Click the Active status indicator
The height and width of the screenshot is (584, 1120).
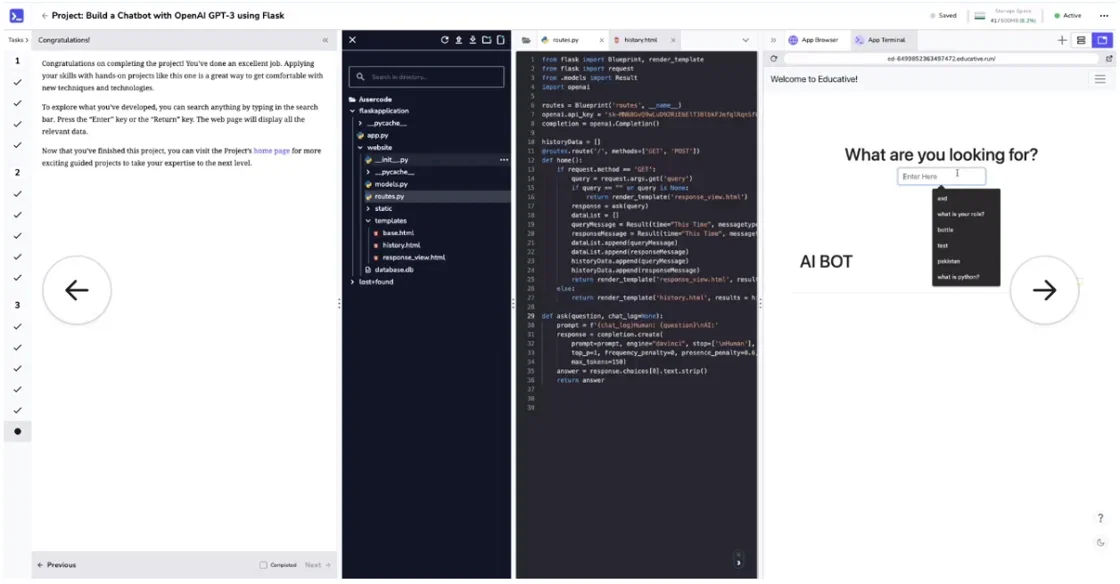point(1068,15)
